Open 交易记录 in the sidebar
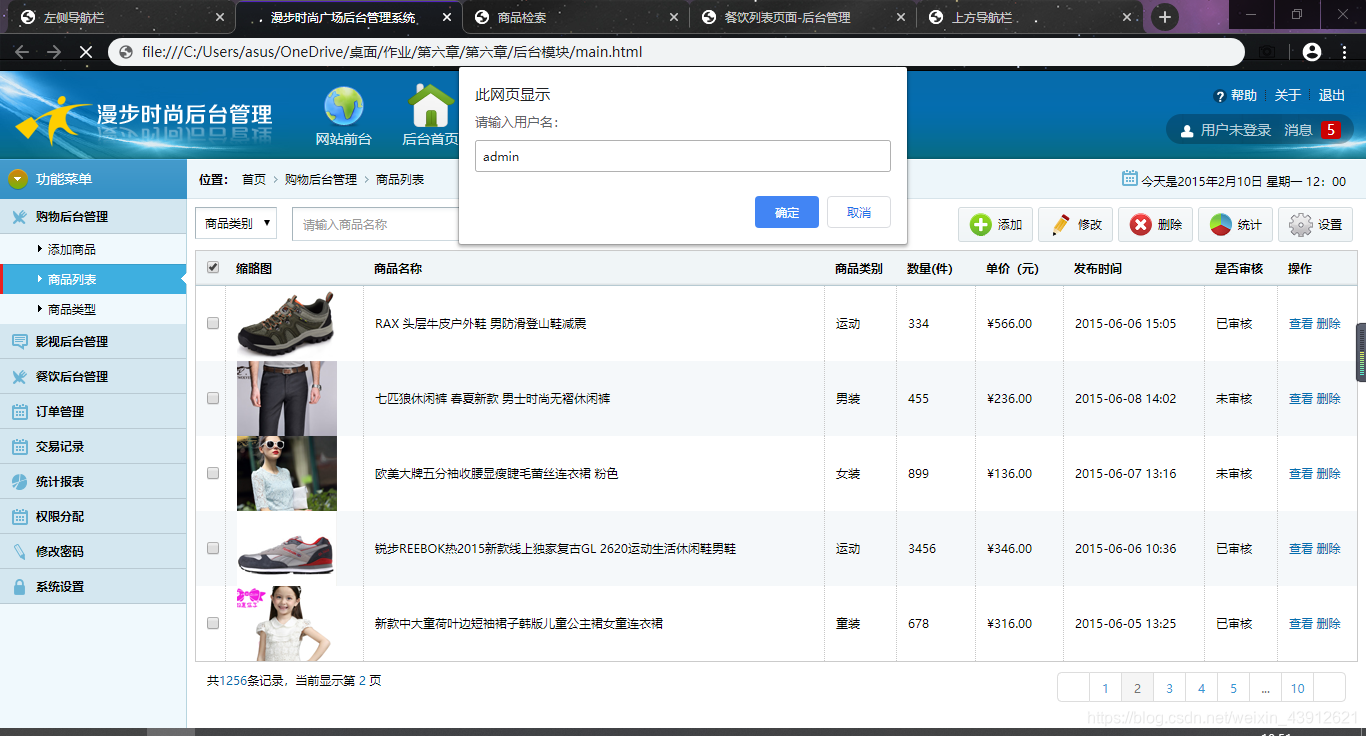The height and width of the screenshot is (736, 1366). (x=93, y=446)
